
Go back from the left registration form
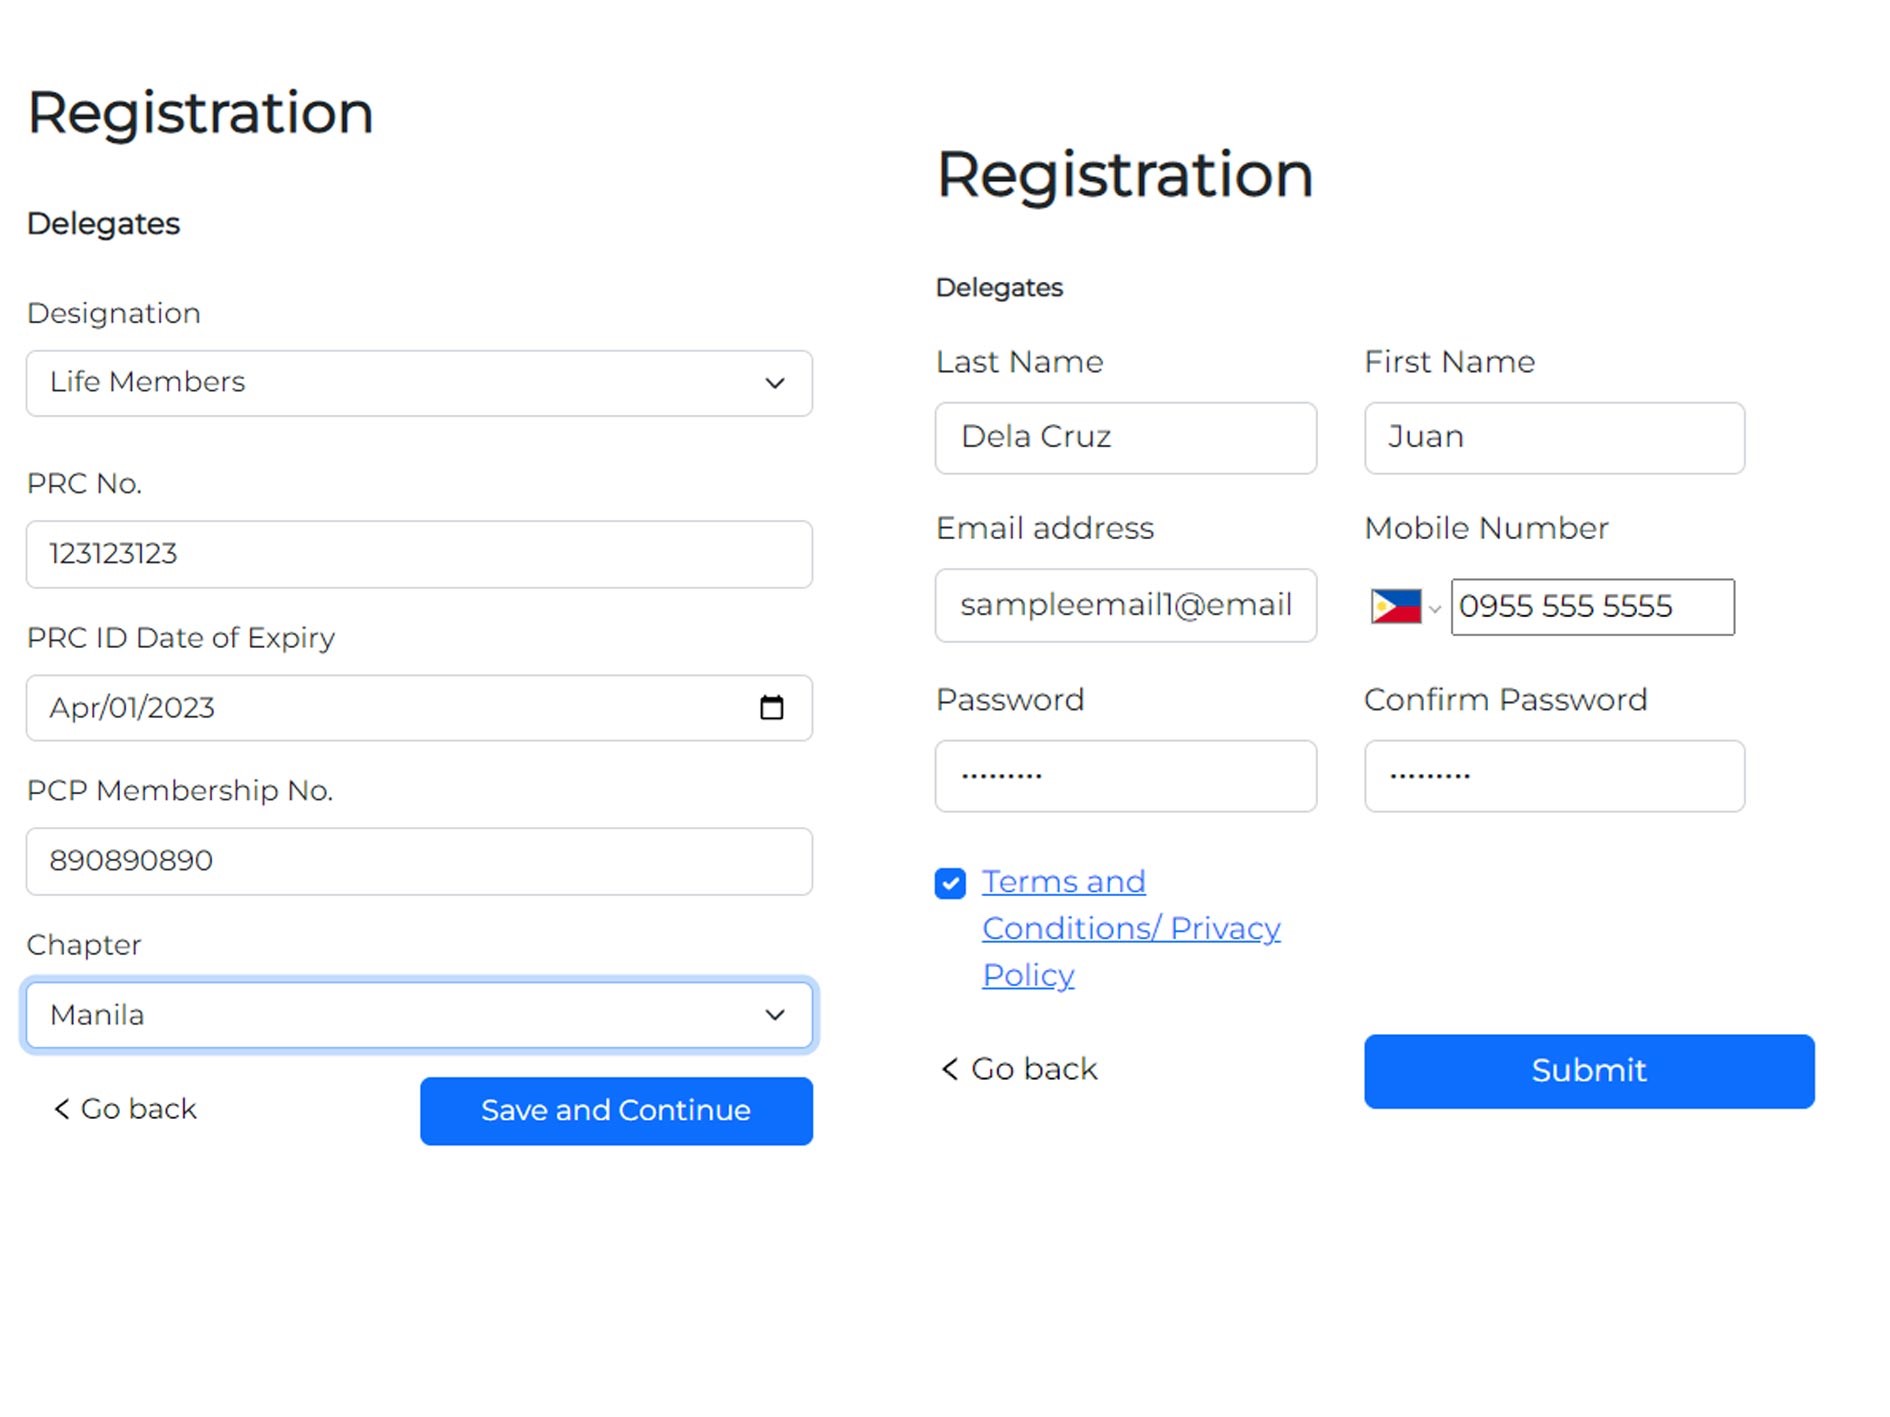126,1109
